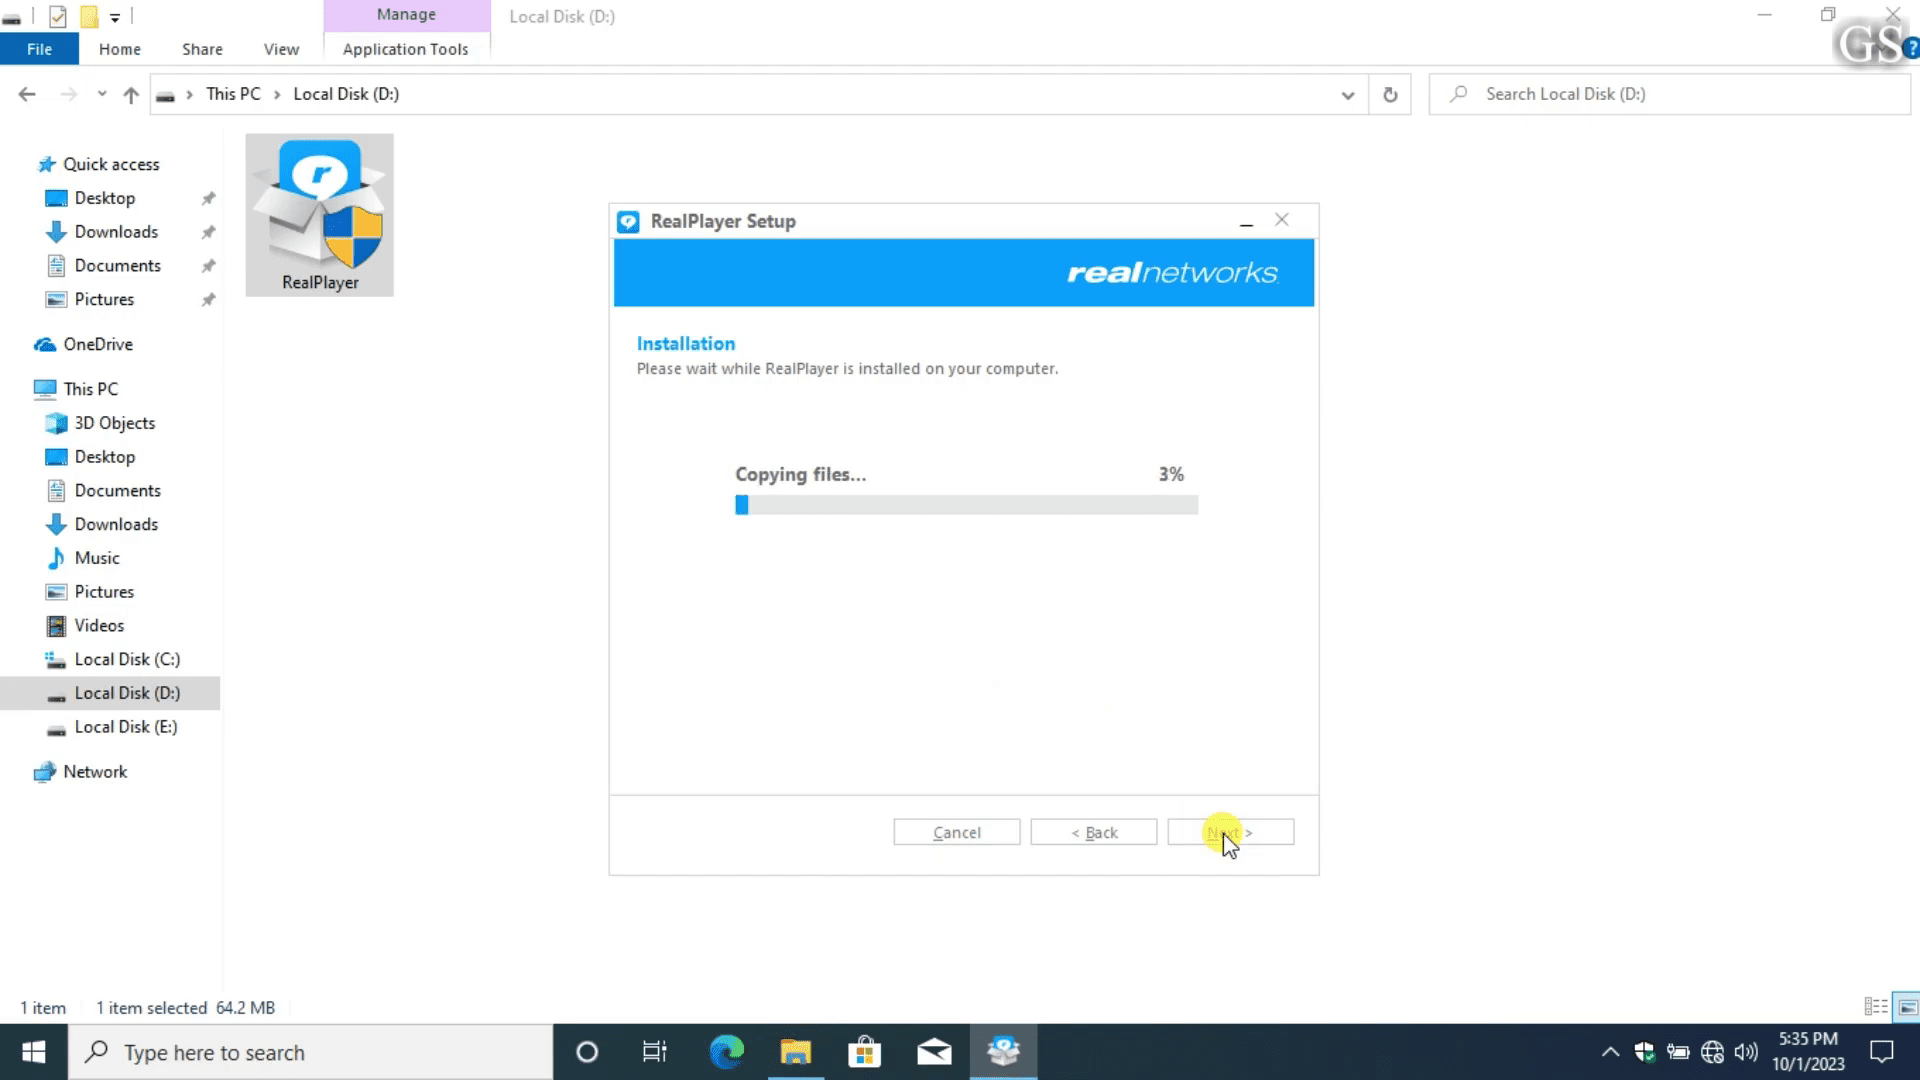The height and width of the screenshot is (1080, 1920).
Task: Open Windows Security tray icon
Action: coord(1644,1052)
